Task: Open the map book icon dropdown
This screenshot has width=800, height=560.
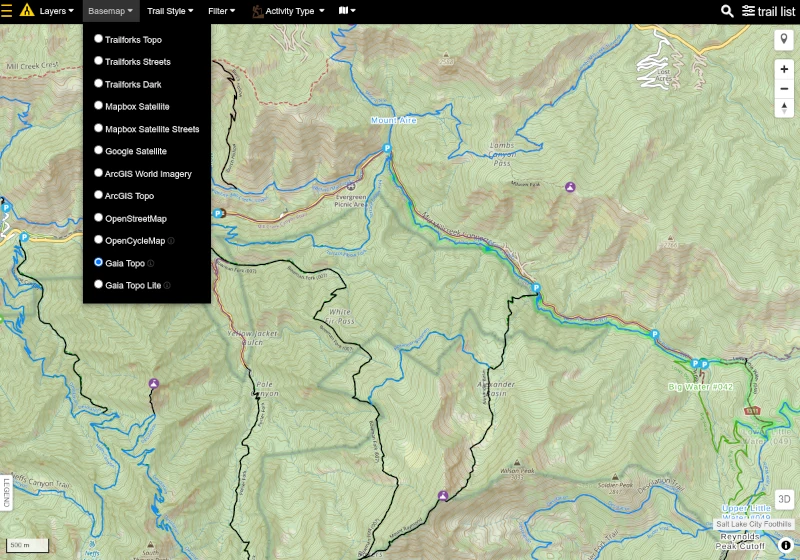Action: 347,10
